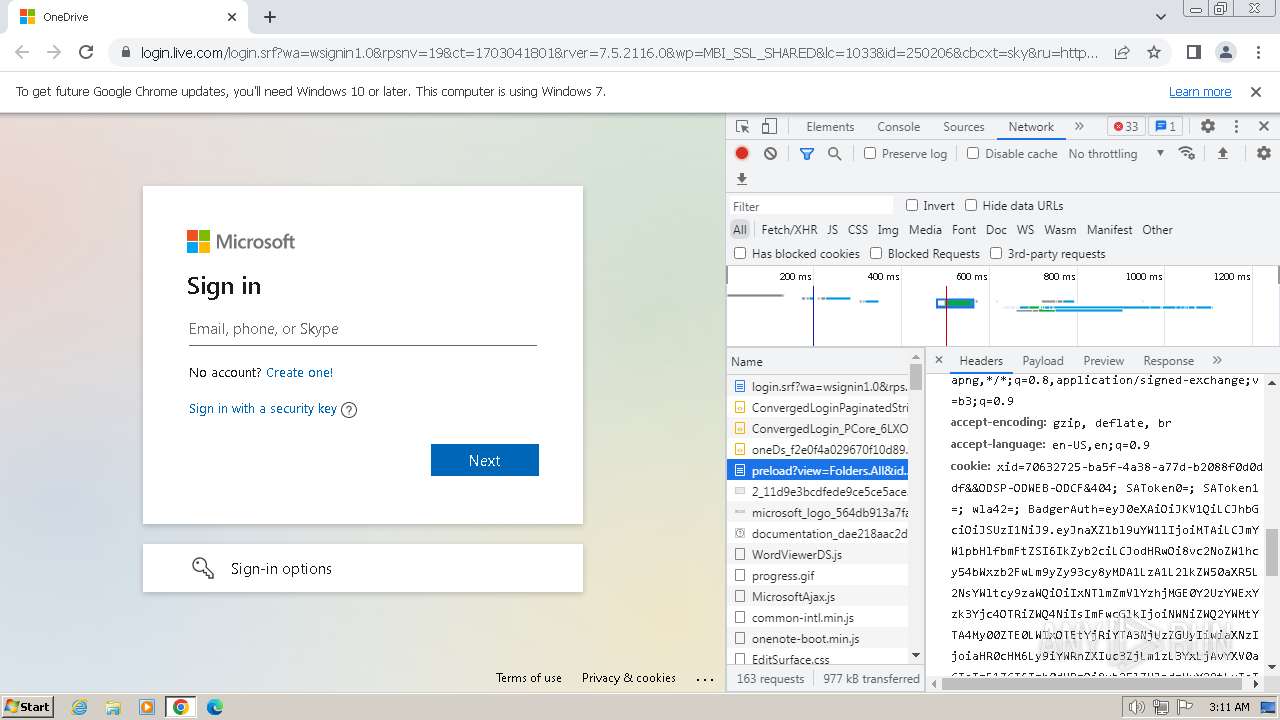Click Email, phone, or Skype field

[x=363, y=329]
